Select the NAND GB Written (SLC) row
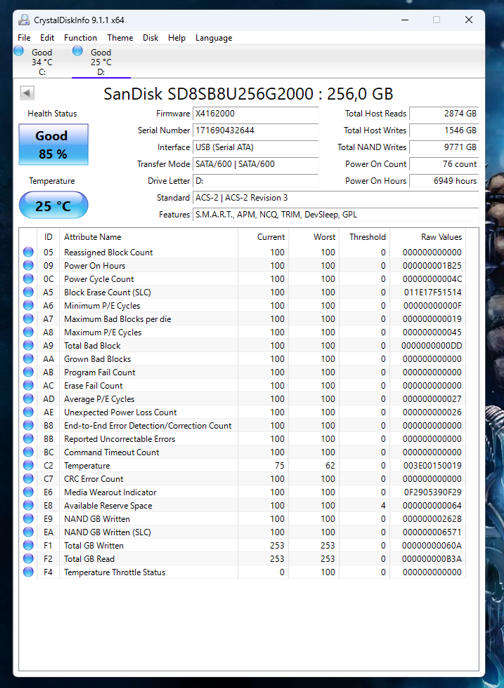The width and height of the screenshot is (504, 688). coord(243,532)
